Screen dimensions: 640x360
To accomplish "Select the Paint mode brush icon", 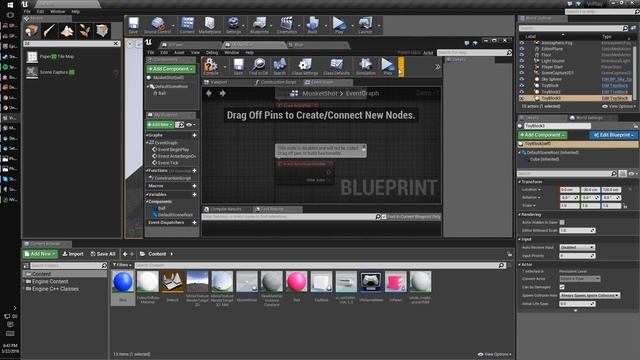I will [x=49, y=31].
